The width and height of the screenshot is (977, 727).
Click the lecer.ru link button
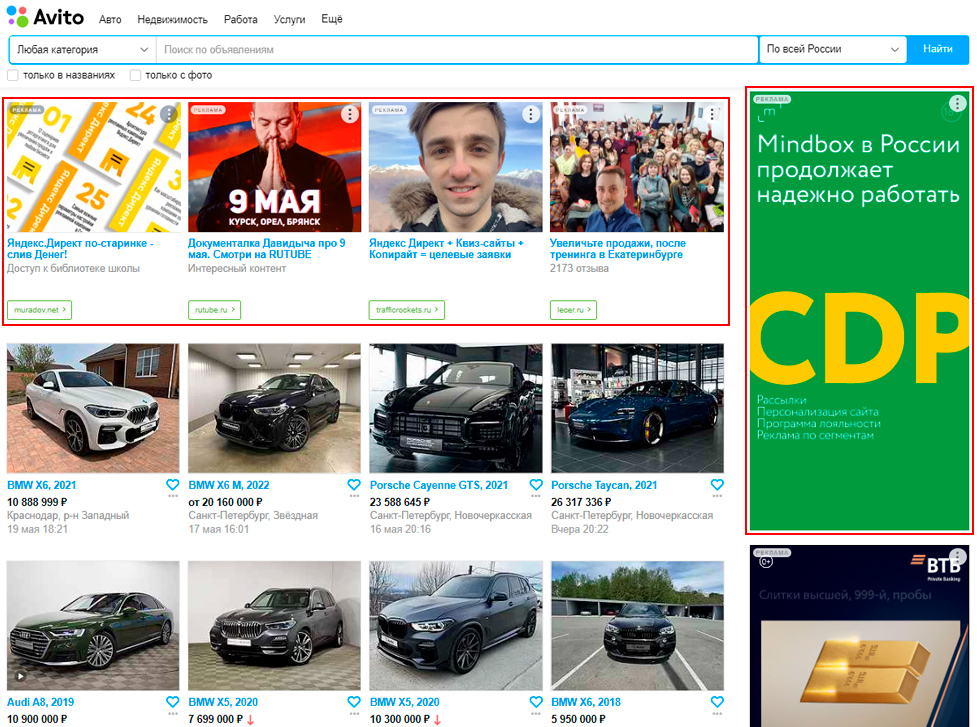click(573, 310)
